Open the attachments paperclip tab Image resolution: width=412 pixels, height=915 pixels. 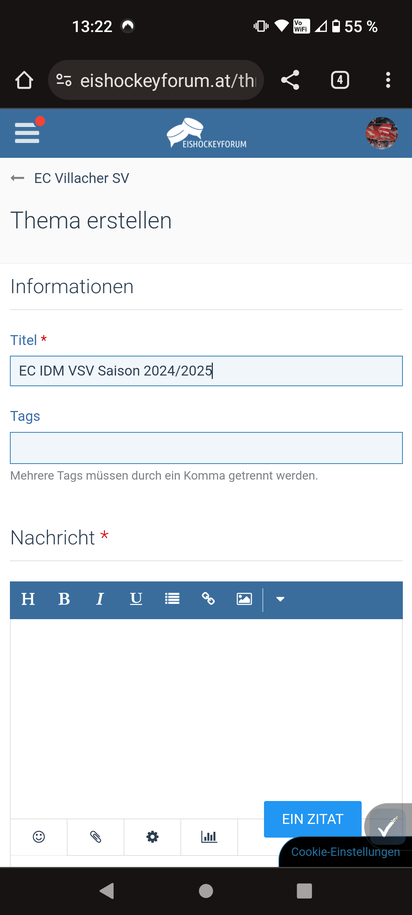click(x=95, y=837)
